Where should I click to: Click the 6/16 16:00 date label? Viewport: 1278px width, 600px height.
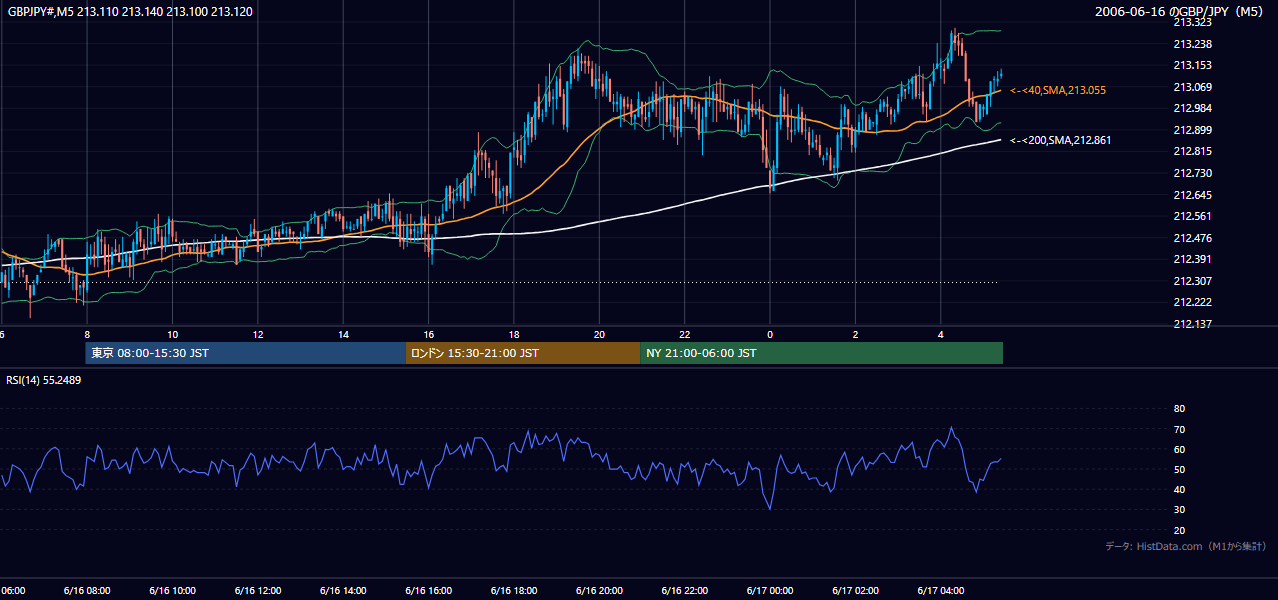[x=428, y=591]
